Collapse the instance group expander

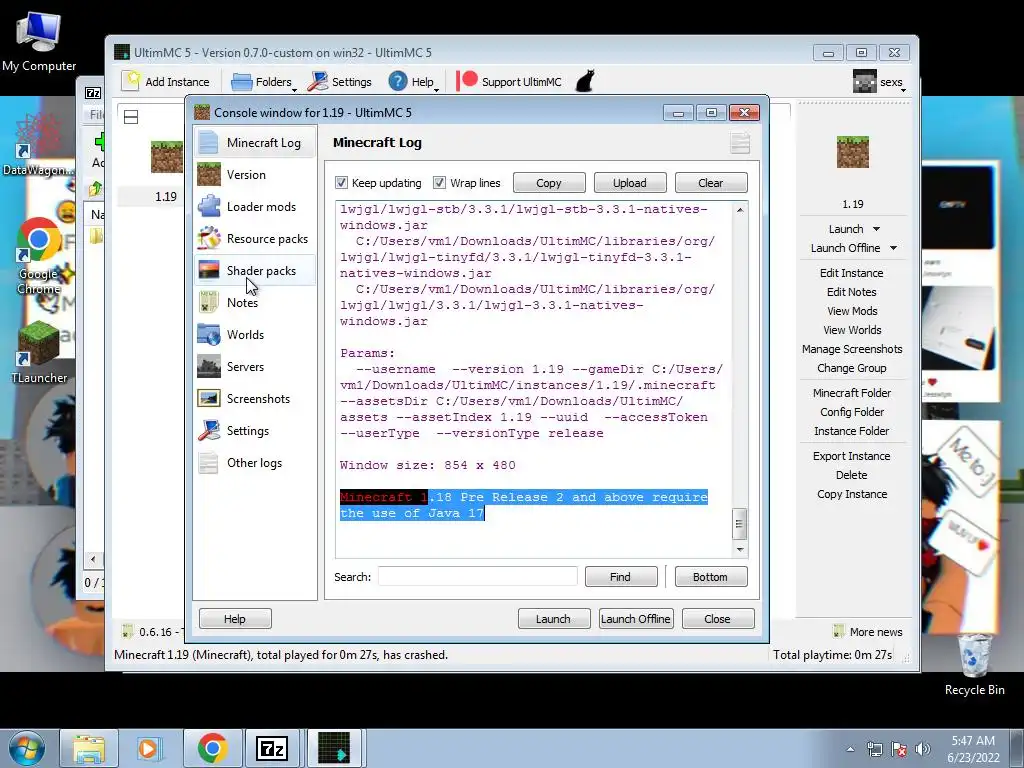(131, 117)
